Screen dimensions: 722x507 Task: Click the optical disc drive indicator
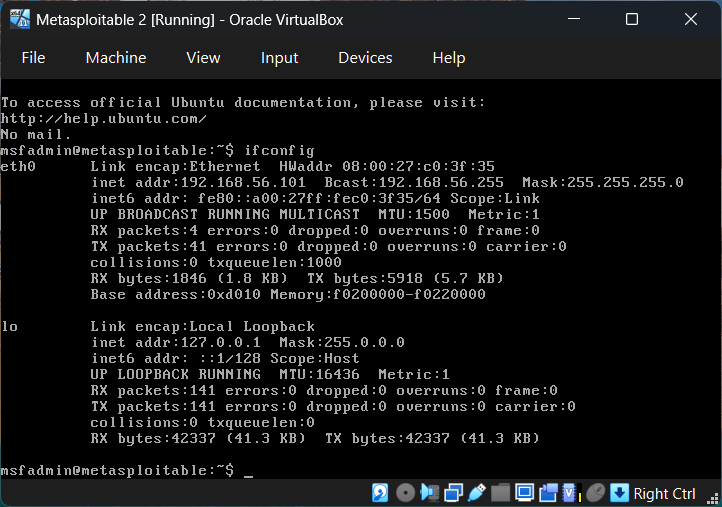coord(405,493)
